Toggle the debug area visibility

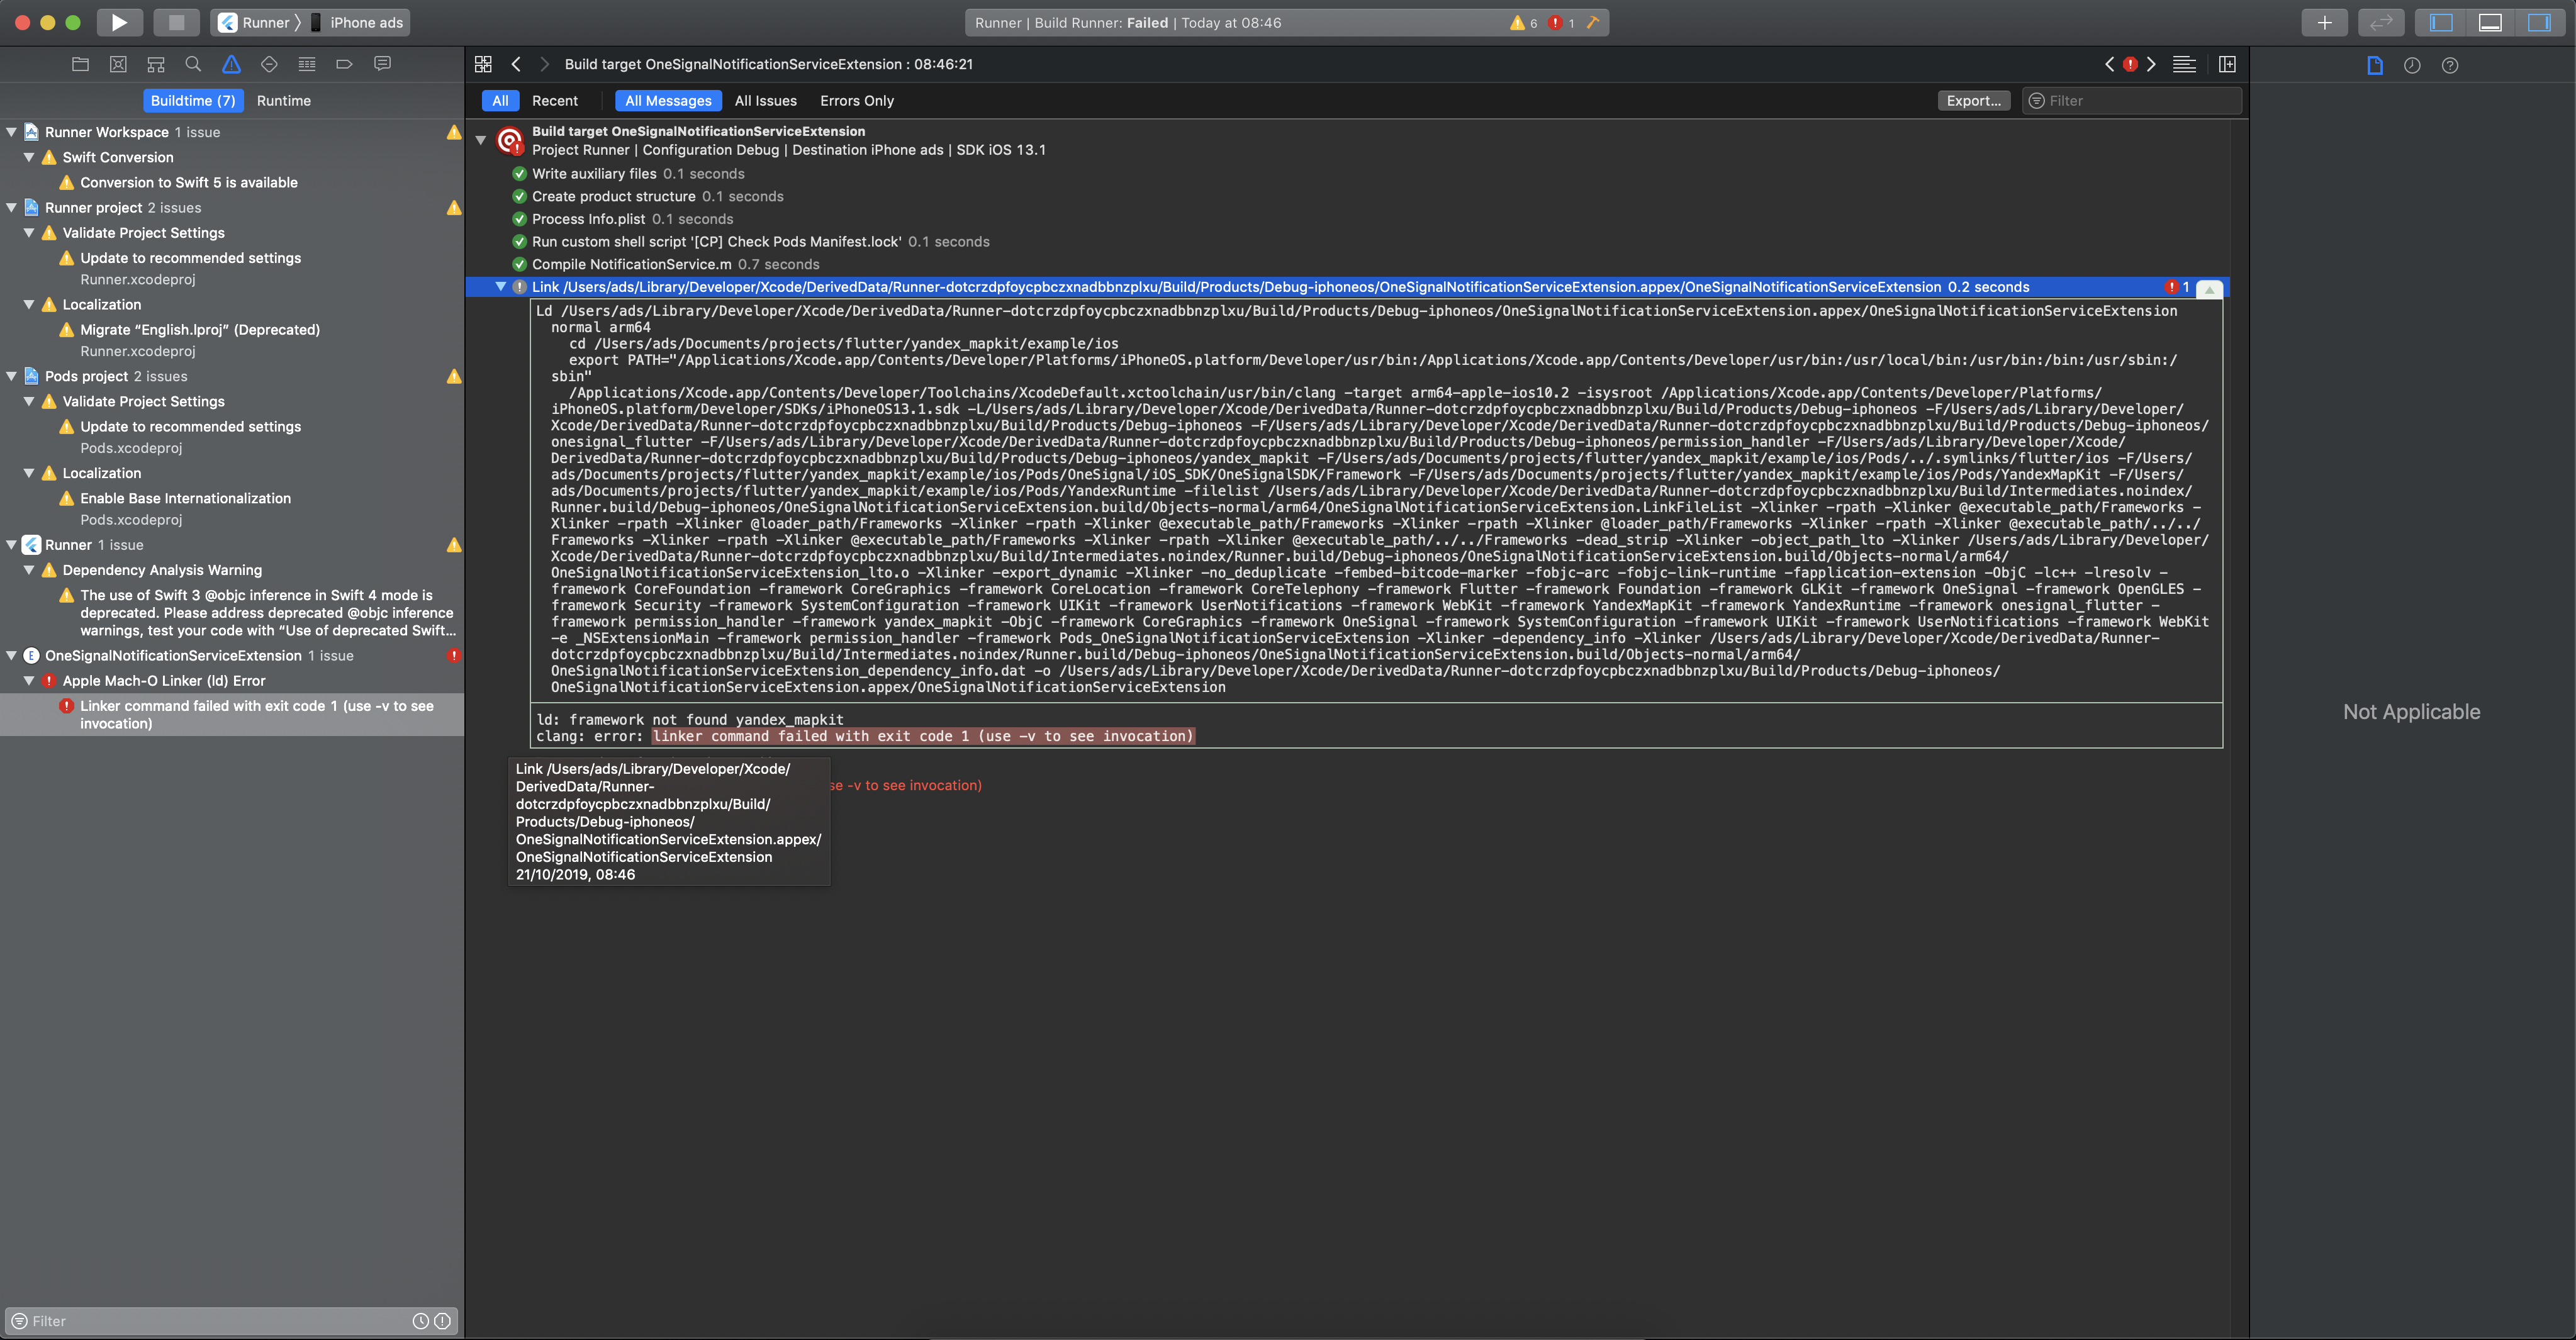pos(2490,22)
